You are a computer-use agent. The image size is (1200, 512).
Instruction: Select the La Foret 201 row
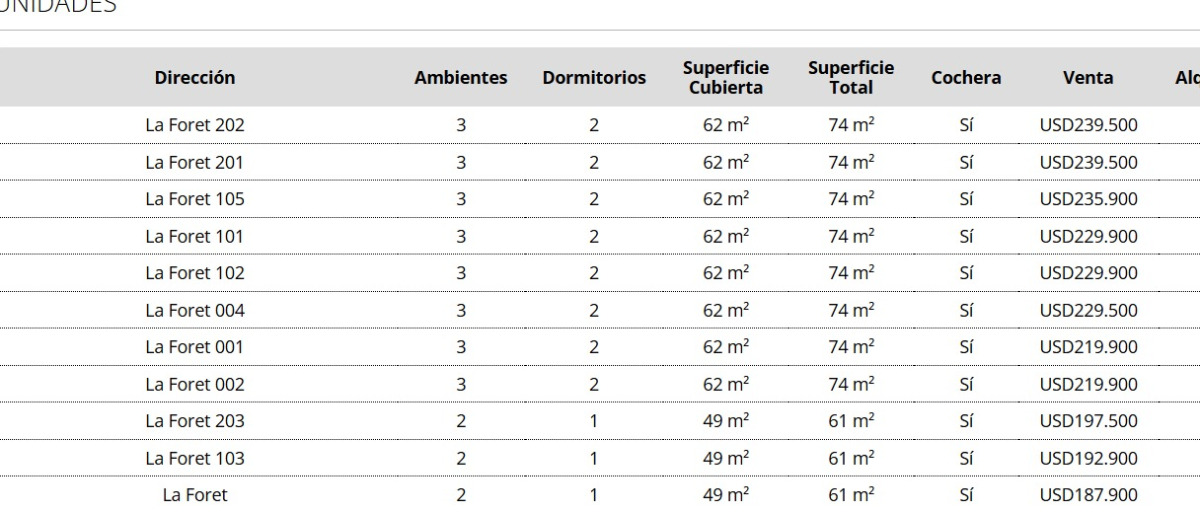click(195, 163)
